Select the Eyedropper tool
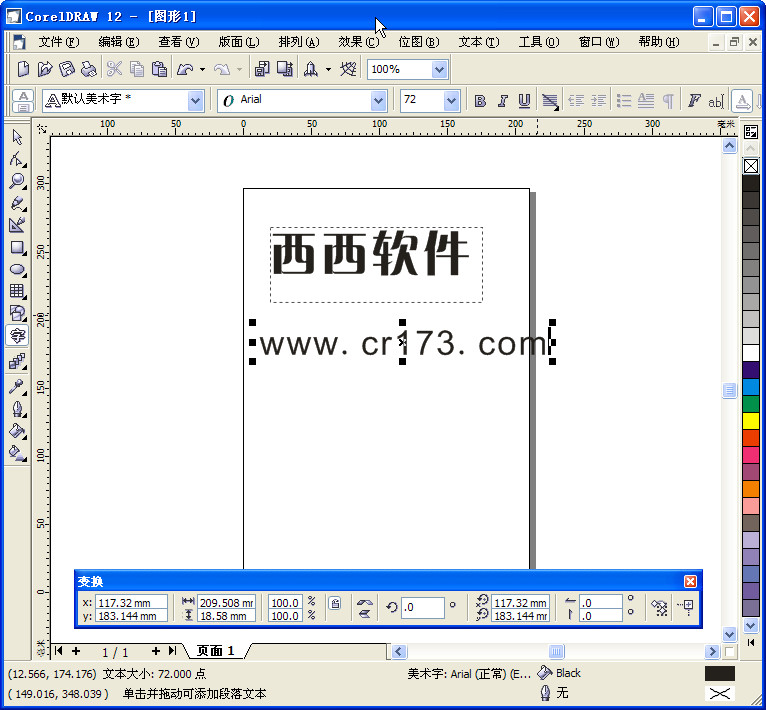The width and height of the screenshot is (766, 710). (17, 387)
